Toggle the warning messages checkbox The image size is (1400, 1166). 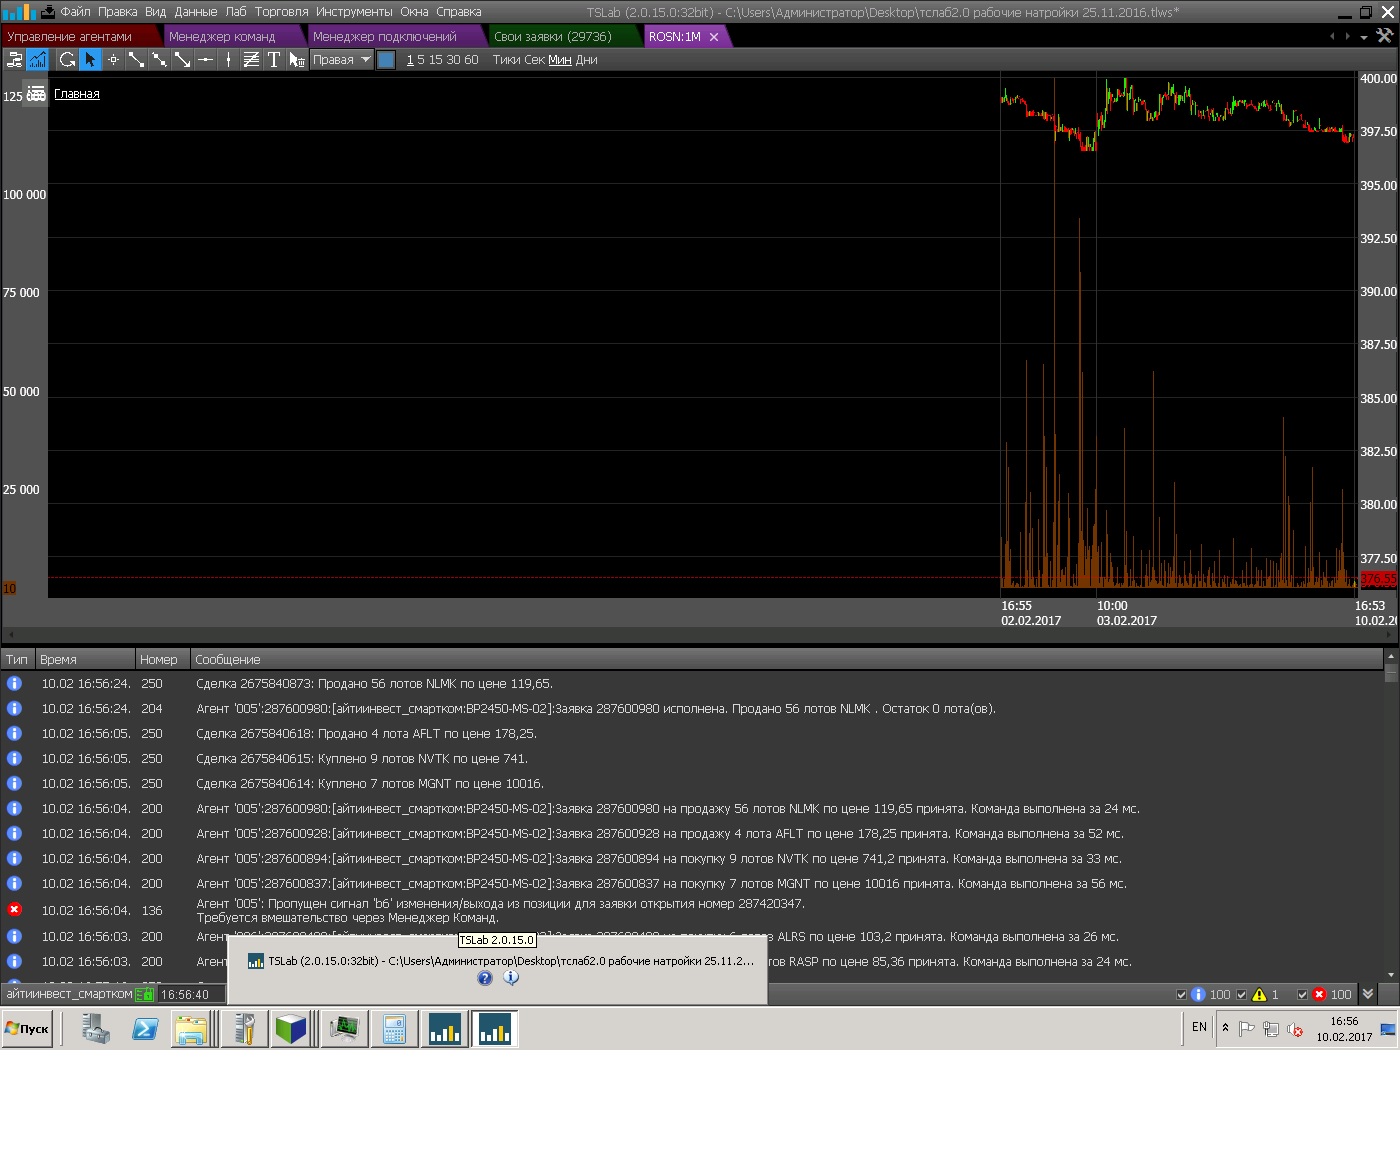click(x=1242, y=995)
